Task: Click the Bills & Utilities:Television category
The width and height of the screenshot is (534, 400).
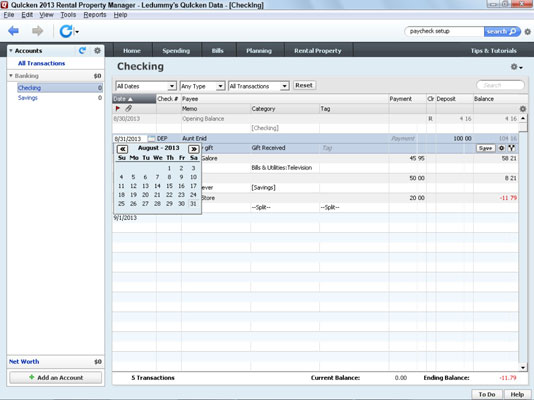Action: [282, 167]
